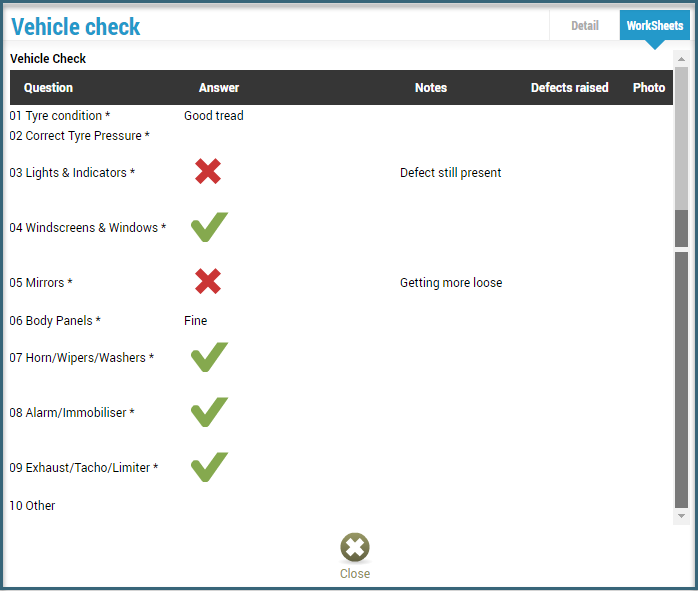Screen dimensions: 698x591
Task: Click the green tick for Exhaust/Tacho/Limiter
Action: [x=209, y=467]
